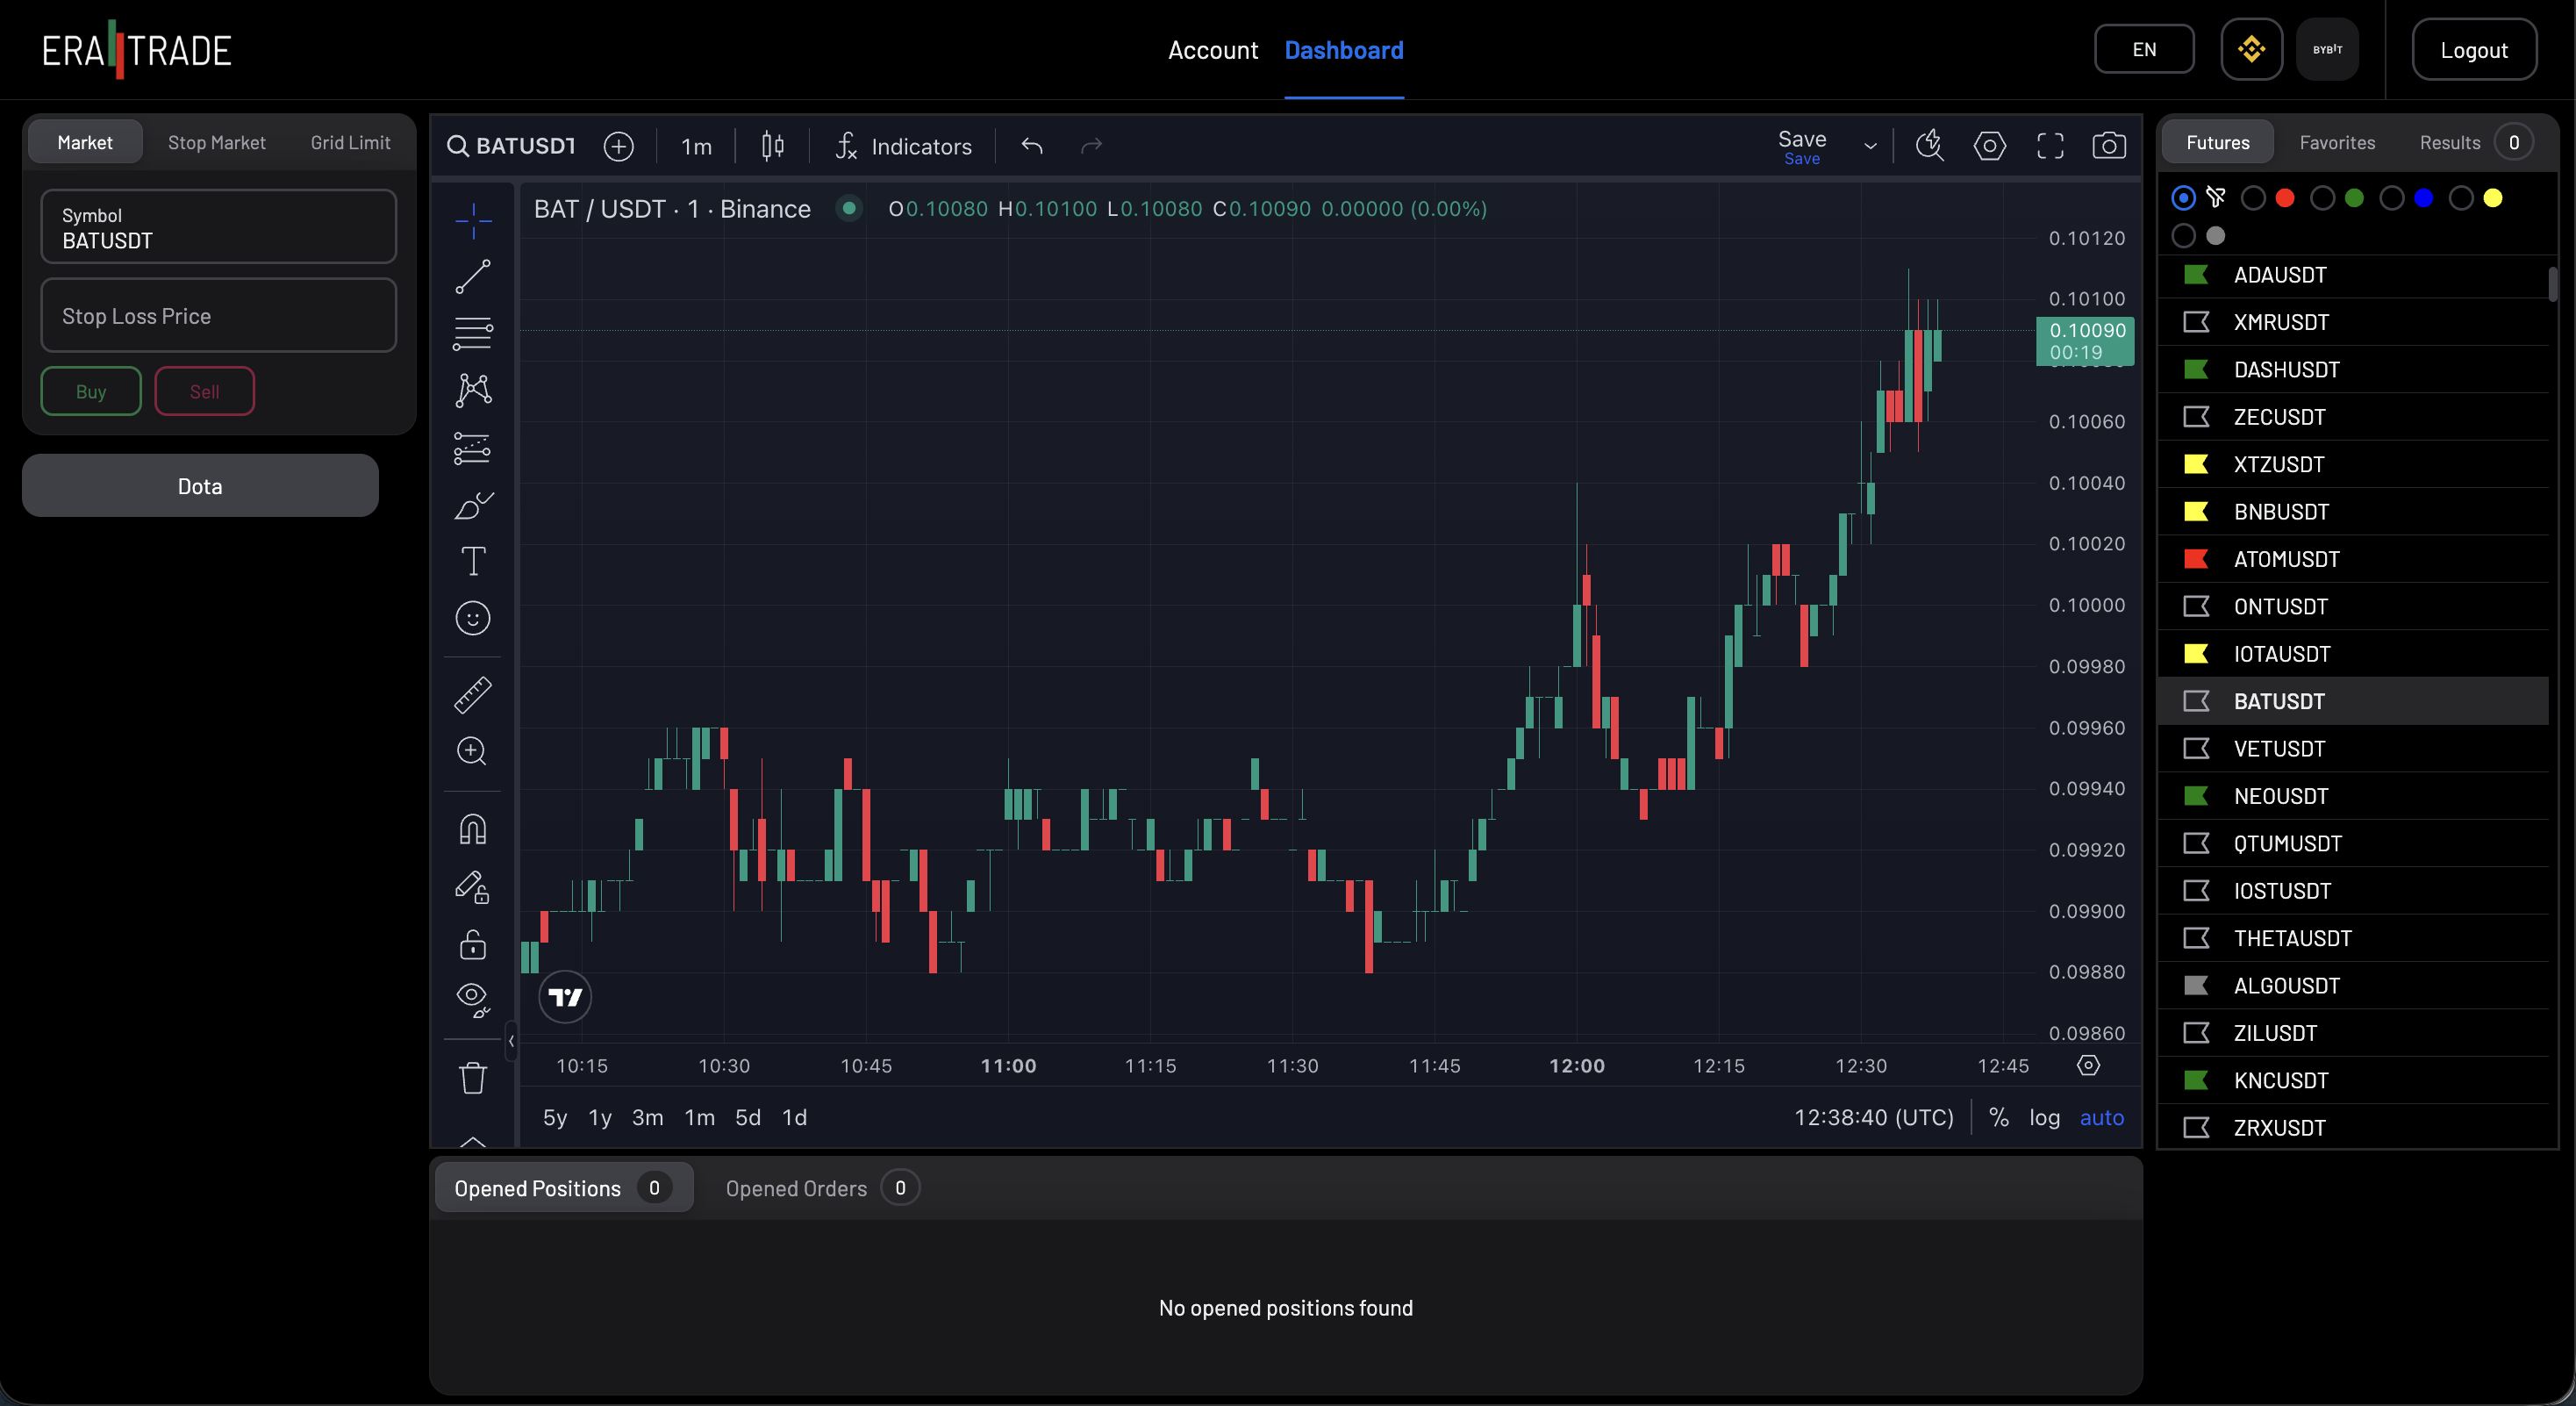This screenshot has height=1406, width=2576.
Task: Click the trash remove objects icon
Action: [473, 1078]
